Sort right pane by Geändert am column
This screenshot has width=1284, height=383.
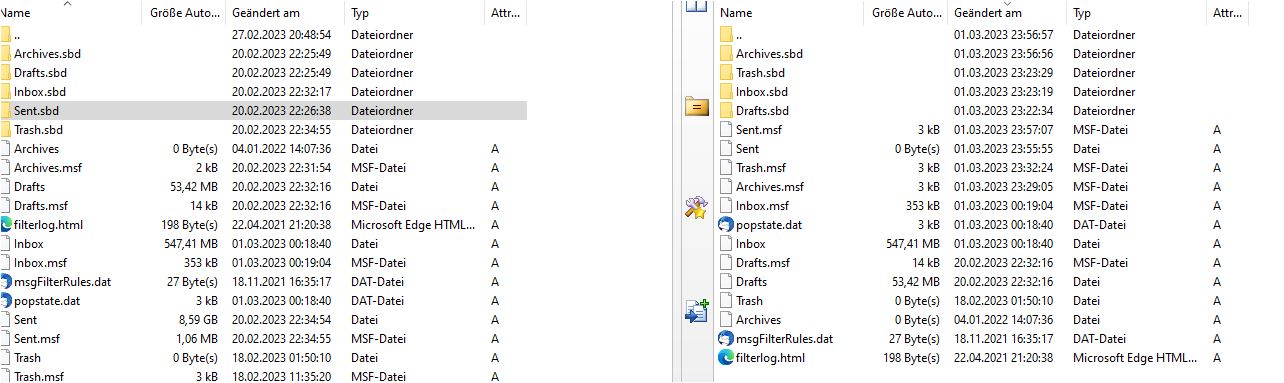pos(1006,13)
